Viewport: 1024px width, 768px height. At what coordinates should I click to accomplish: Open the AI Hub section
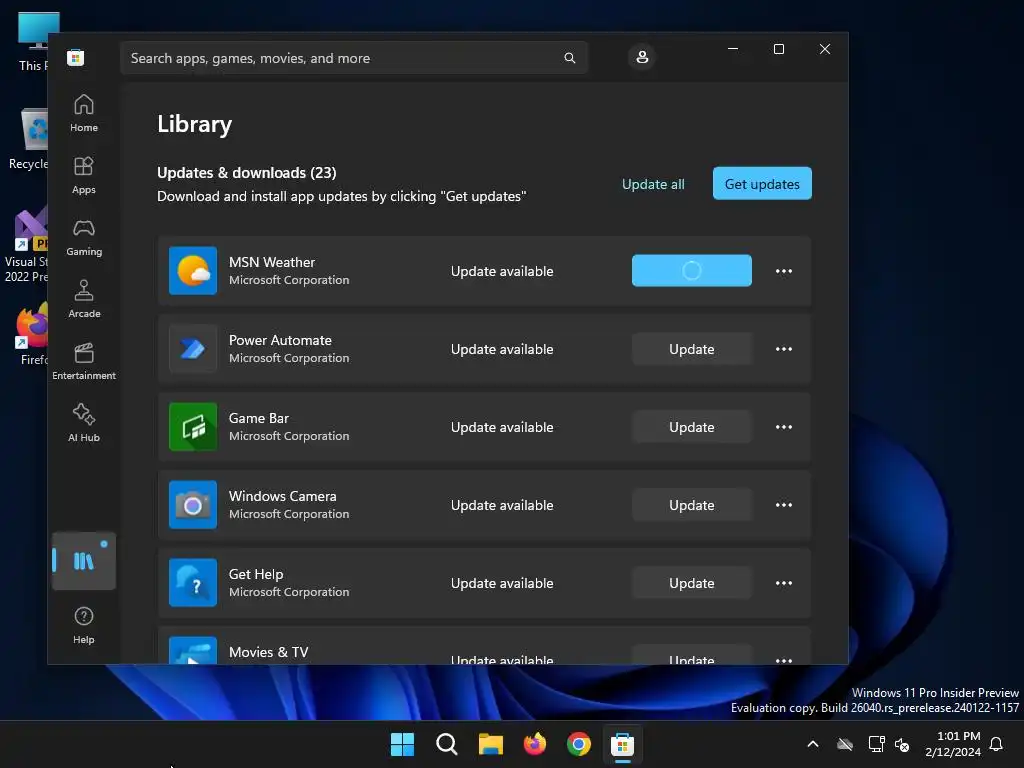click(x=84, y=423)
